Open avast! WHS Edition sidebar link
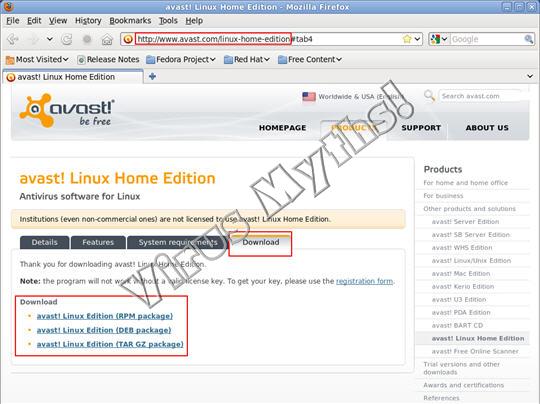The image size is (540, 404). pyautogui.click(x=462, y=248)
